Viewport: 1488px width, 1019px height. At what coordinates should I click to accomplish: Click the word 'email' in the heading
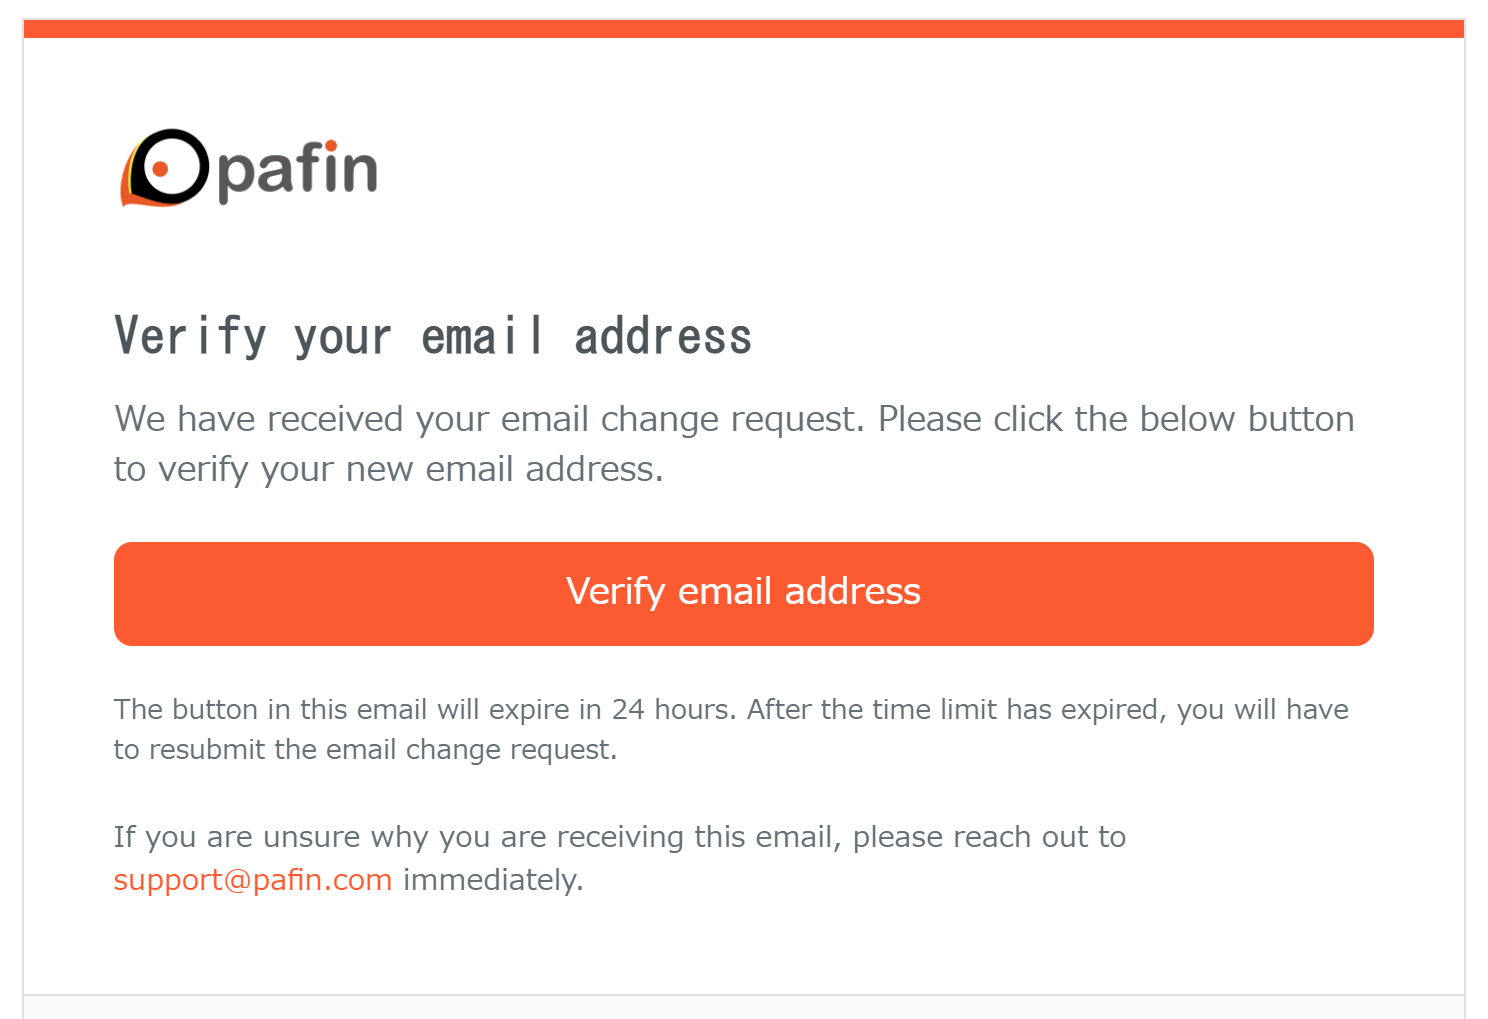pos(484,336)
